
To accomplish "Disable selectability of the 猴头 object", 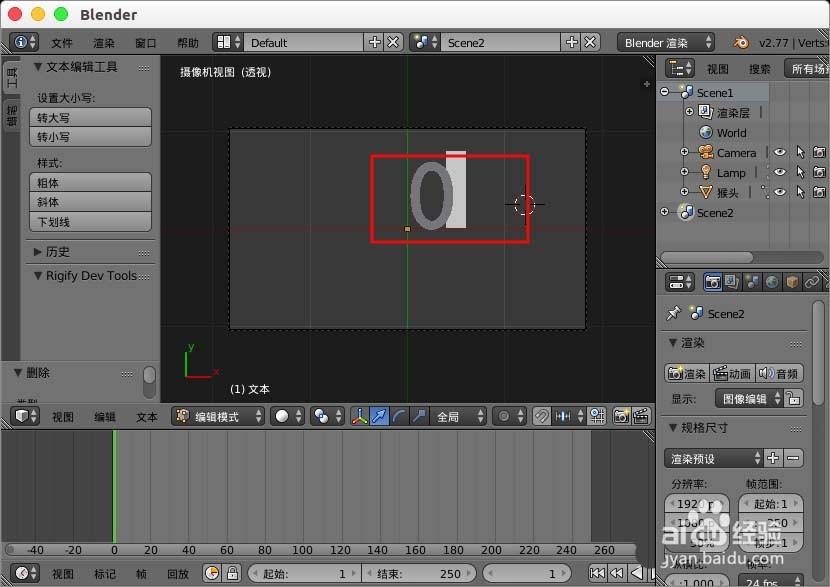I will click(x=801, y=191).
